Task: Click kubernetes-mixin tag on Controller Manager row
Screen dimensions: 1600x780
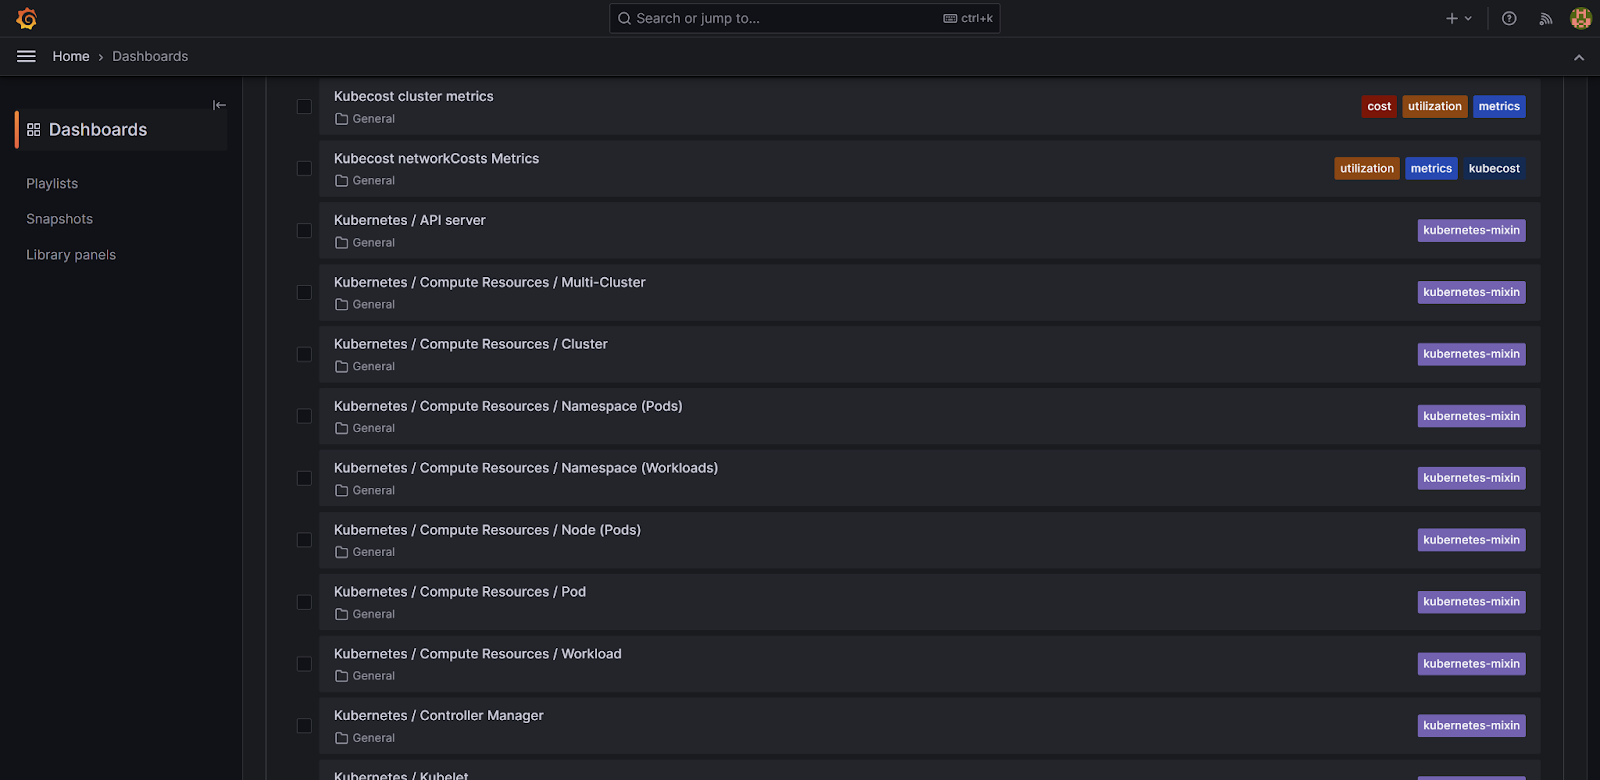Action: [1471, 726]
